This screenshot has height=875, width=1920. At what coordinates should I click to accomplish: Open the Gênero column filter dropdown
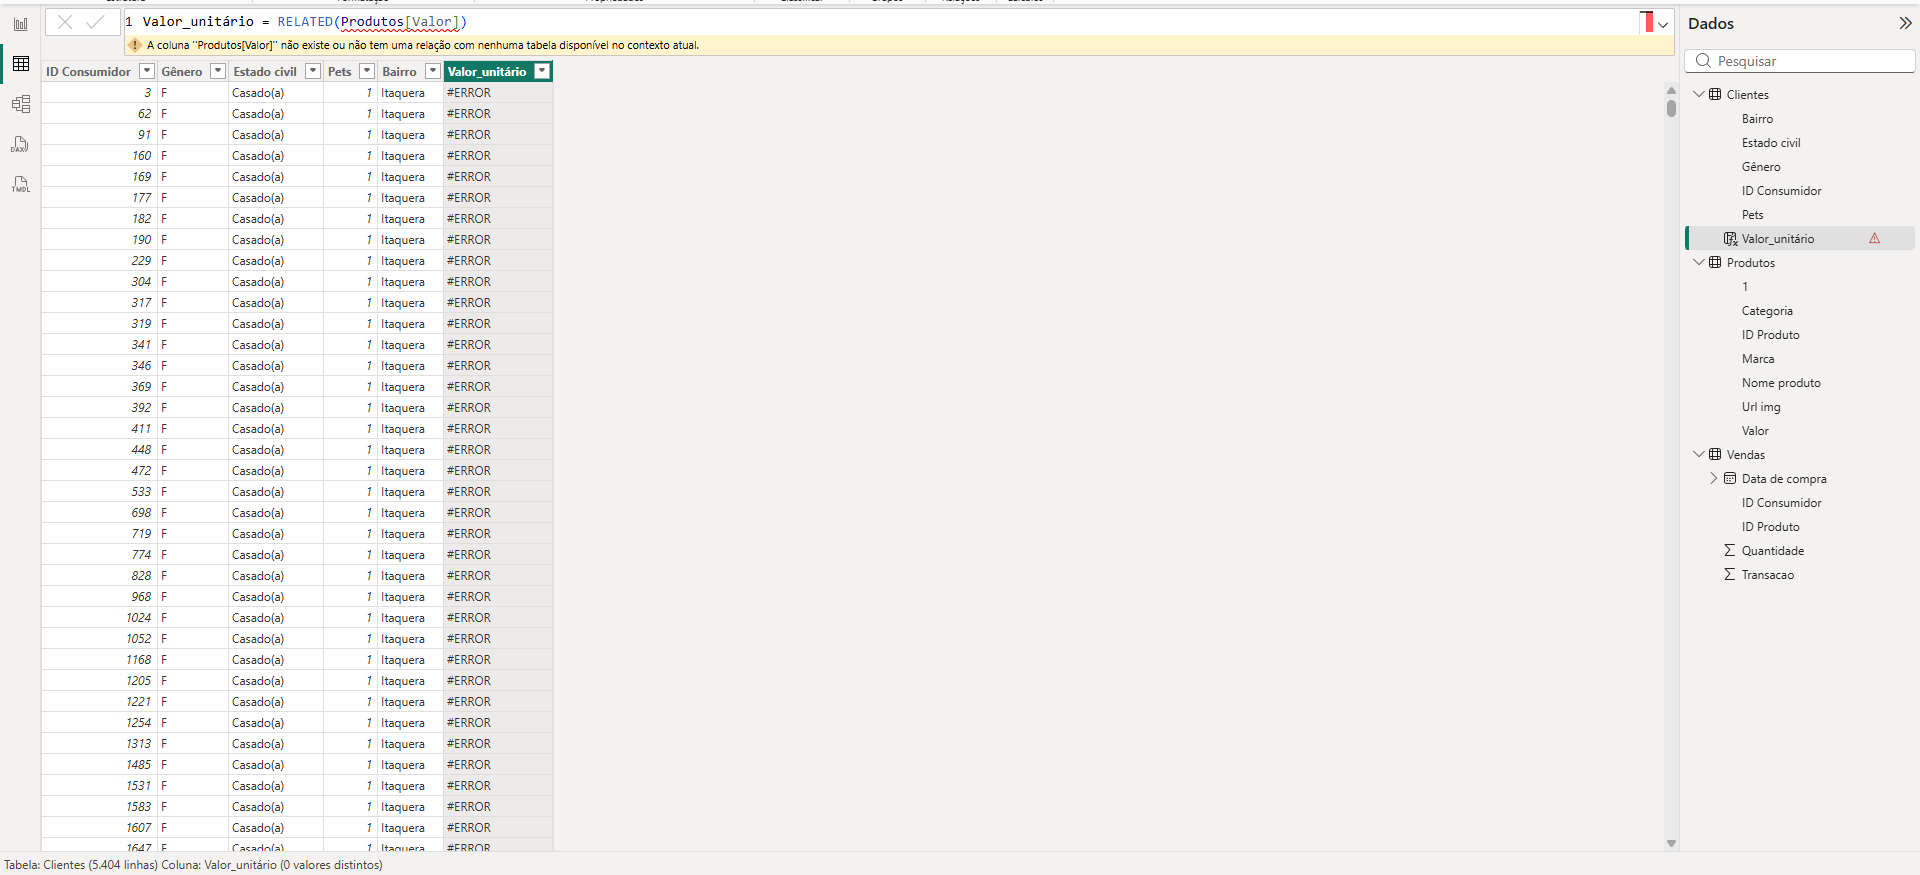(x=218, y=71)
